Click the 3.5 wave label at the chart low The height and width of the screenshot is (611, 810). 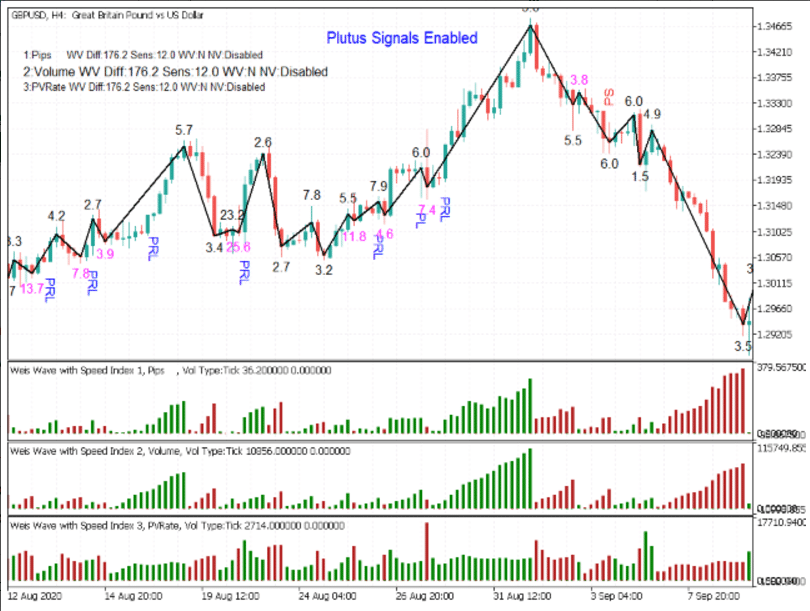pyautogui.click(x=742, y=347)
